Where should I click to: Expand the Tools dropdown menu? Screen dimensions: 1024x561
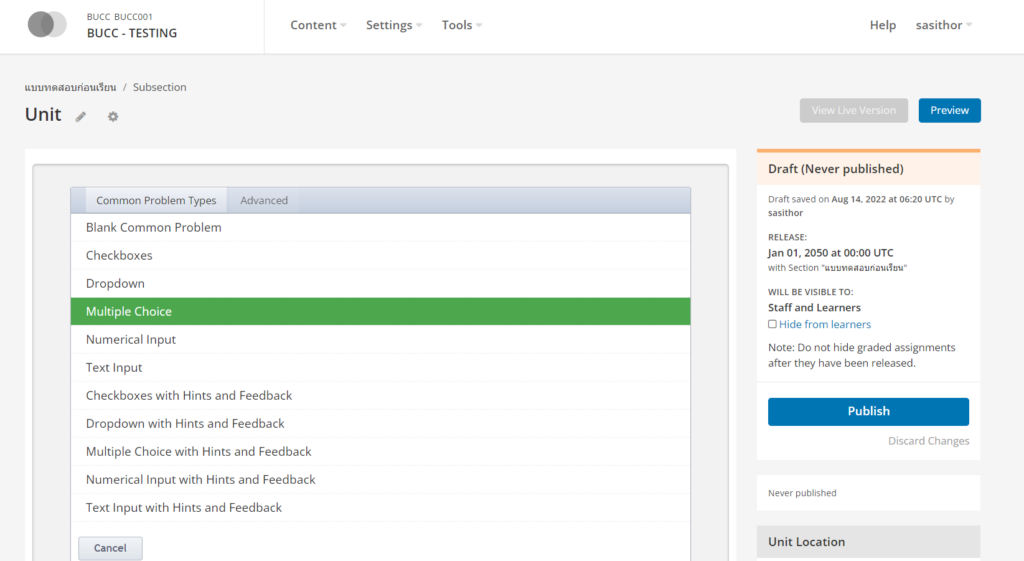[461, 25]
